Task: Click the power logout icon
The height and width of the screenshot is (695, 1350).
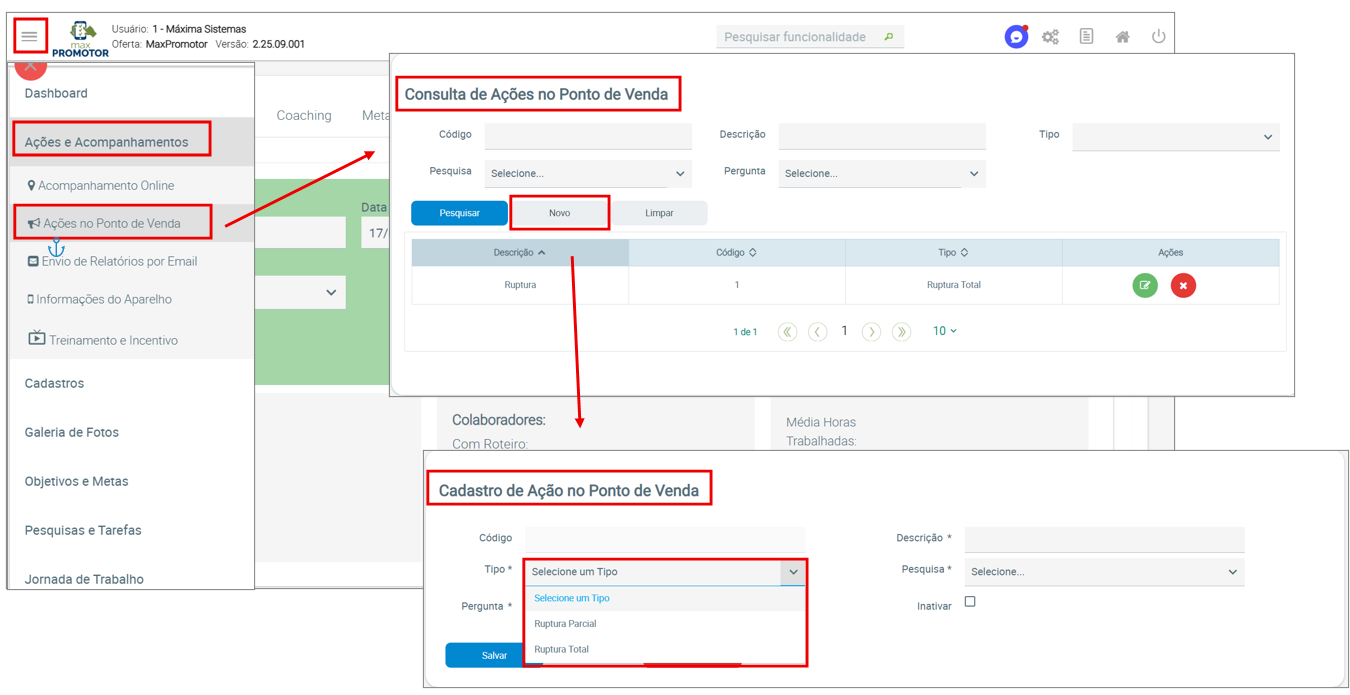Action: (1158, 37)
